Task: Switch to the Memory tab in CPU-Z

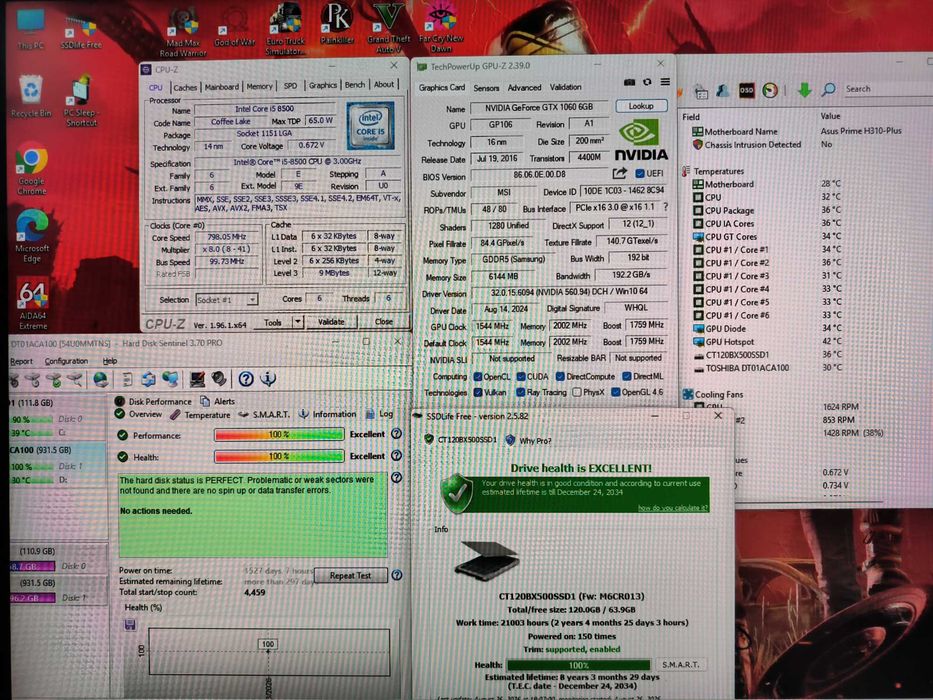Action: pos(259,87)
